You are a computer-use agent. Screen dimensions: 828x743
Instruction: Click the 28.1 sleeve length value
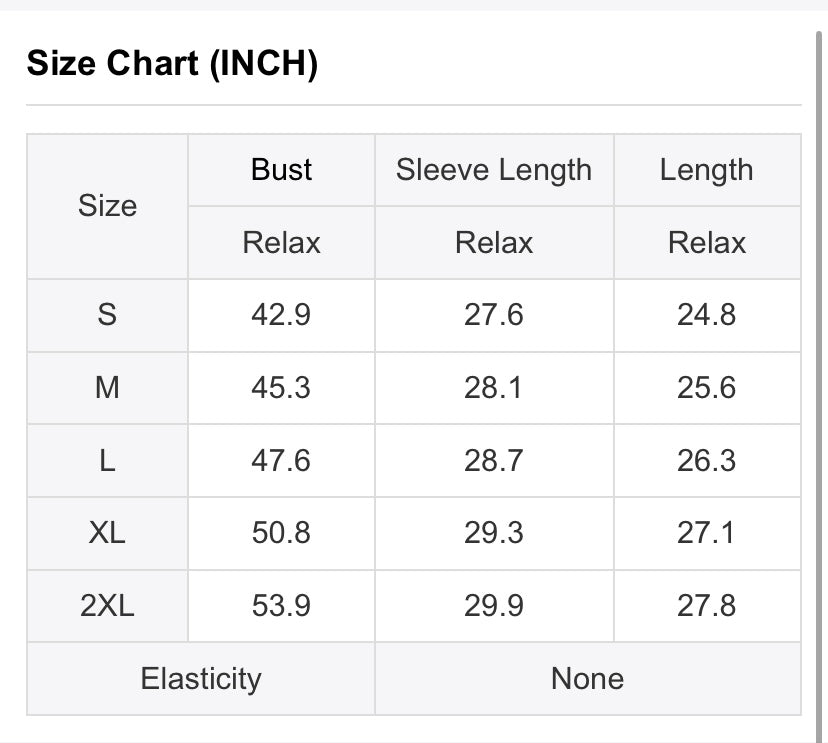coord(494,388)
